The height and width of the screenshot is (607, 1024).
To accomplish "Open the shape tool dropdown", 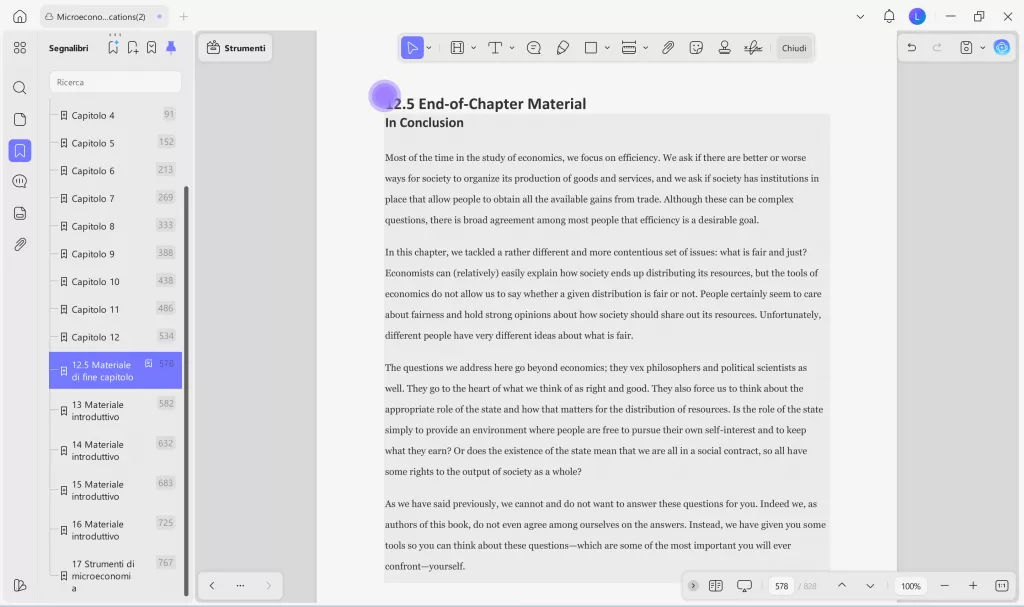I will 607,47.
